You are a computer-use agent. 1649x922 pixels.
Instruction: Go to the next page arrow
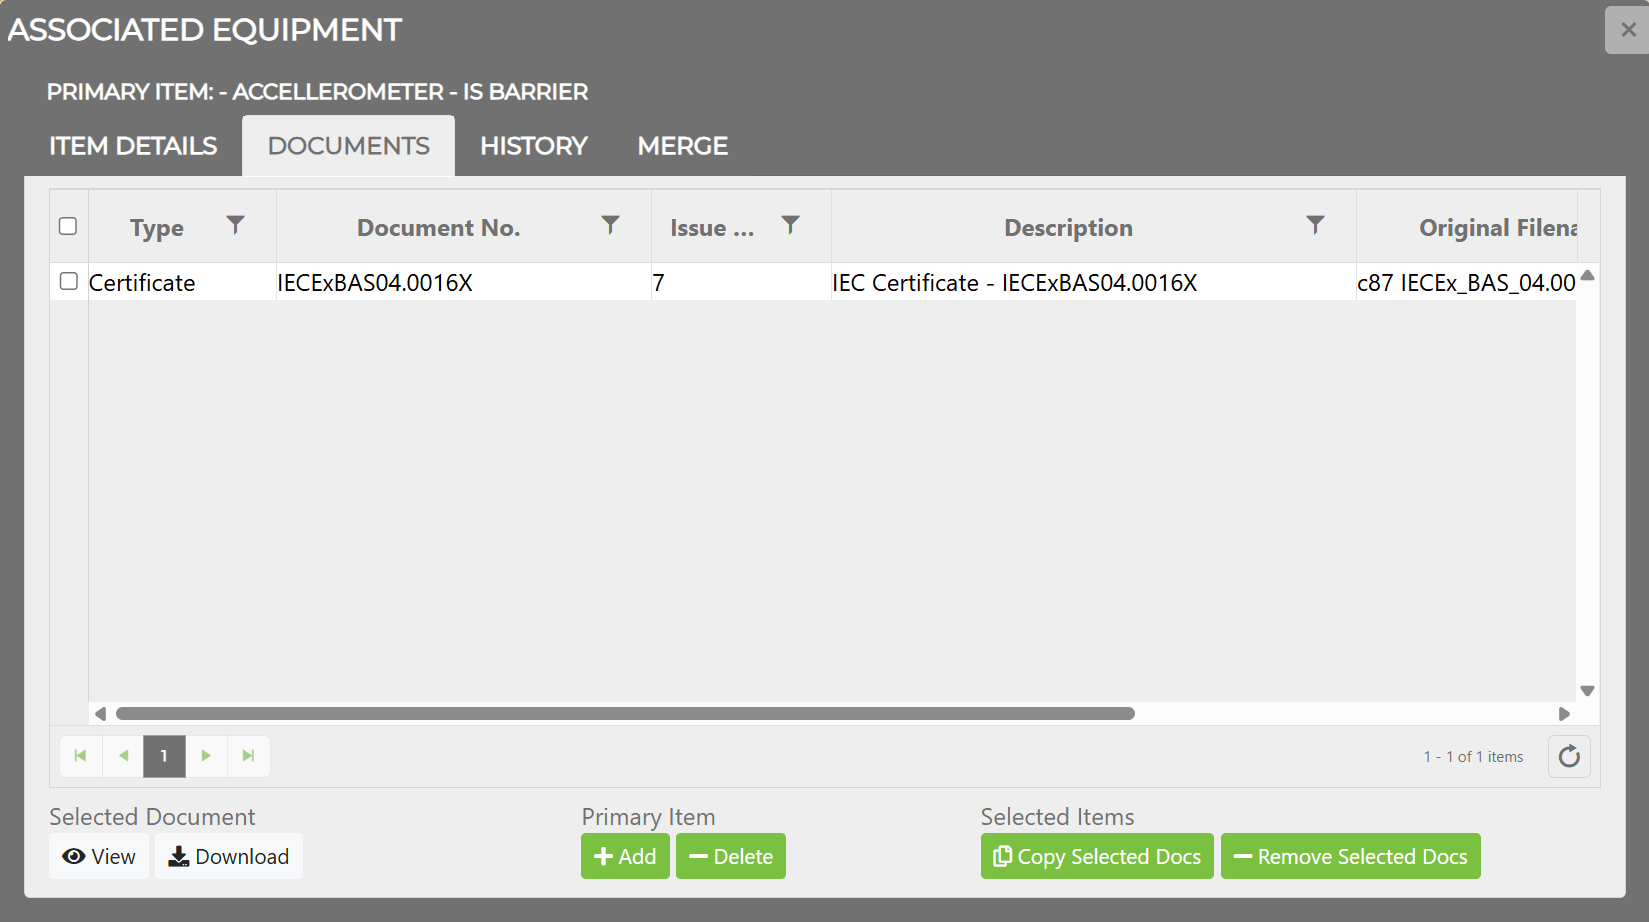click(x=206, y=756)
